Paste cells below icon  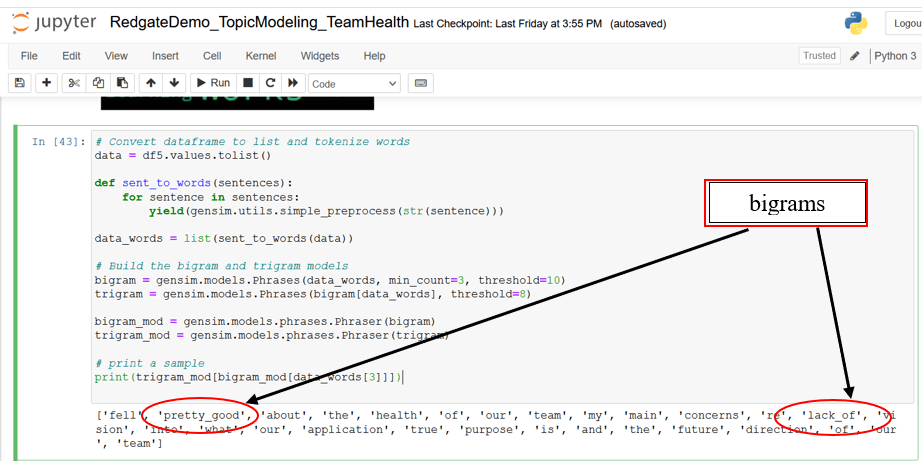pyautogui.click(x=122, y=83)
